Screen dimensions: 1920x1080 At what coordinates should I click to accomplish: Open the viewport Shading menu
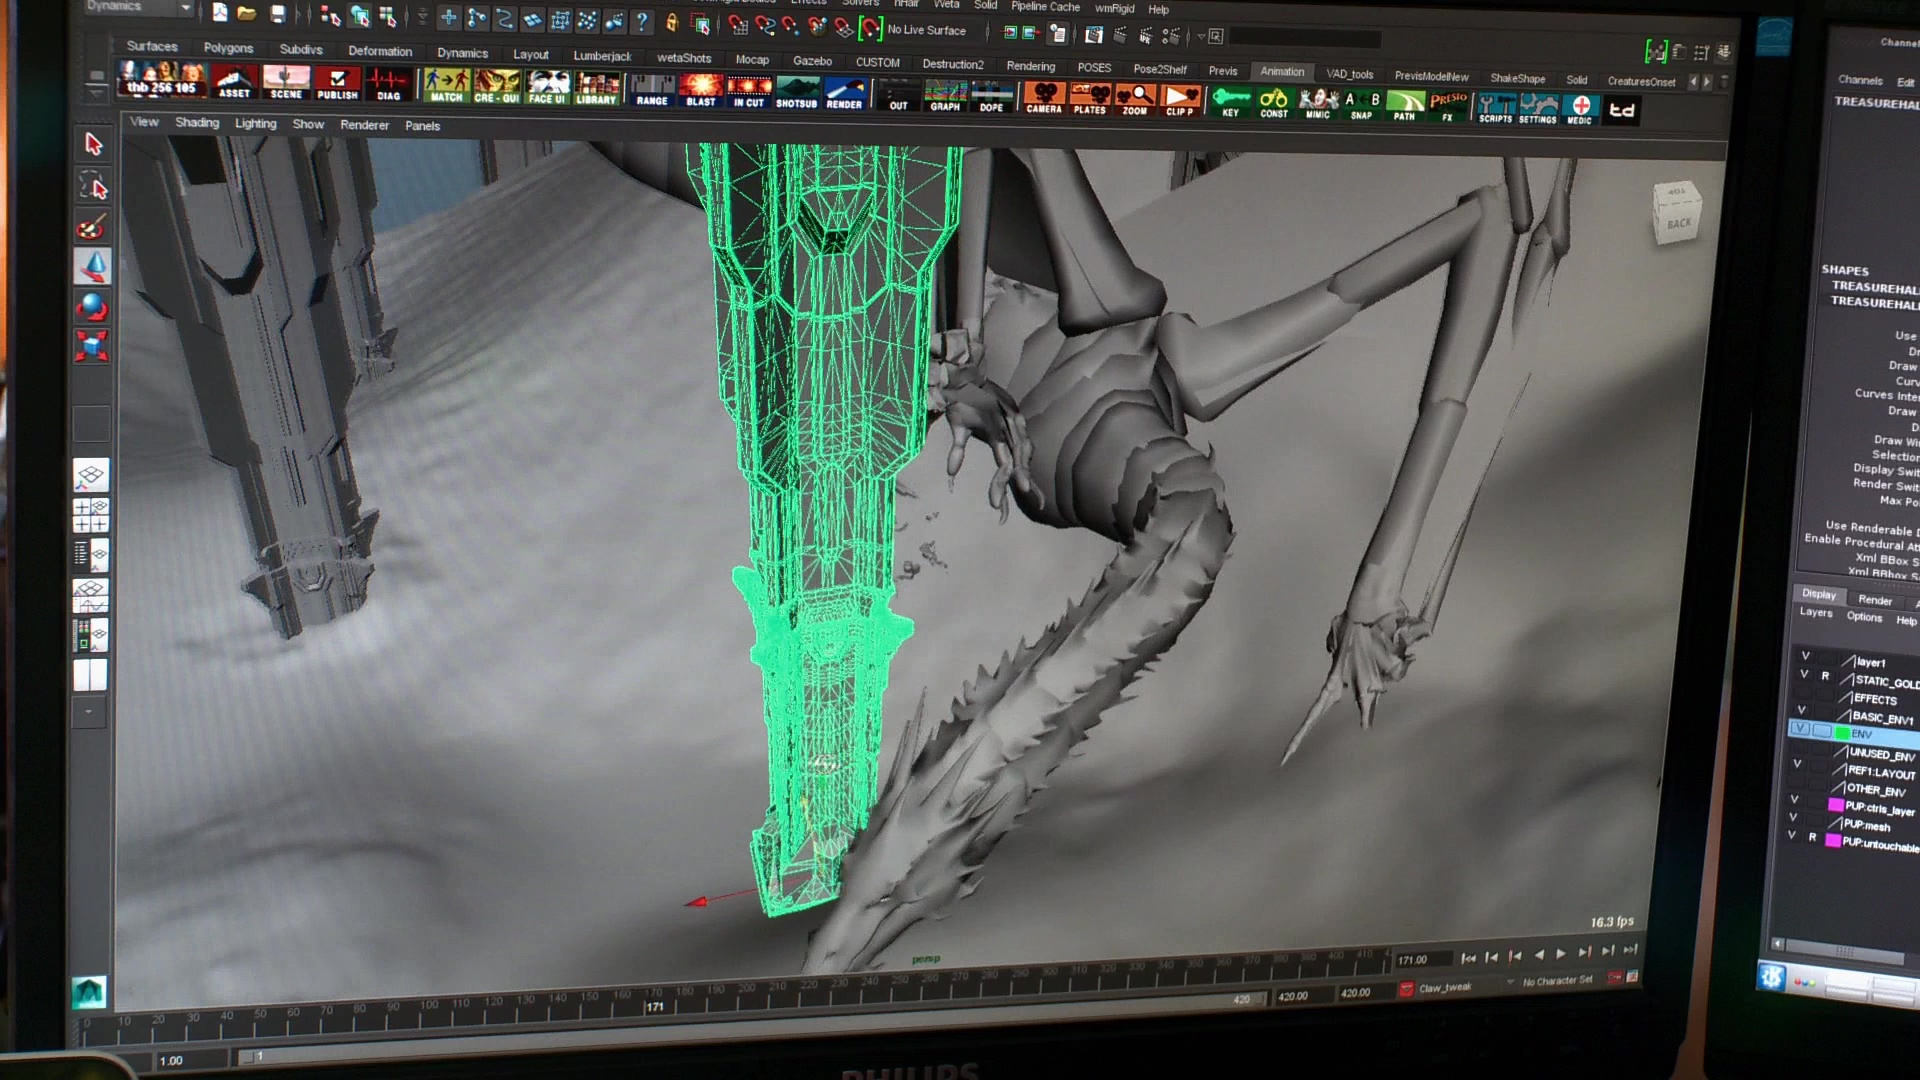click(x=197, y=122)
